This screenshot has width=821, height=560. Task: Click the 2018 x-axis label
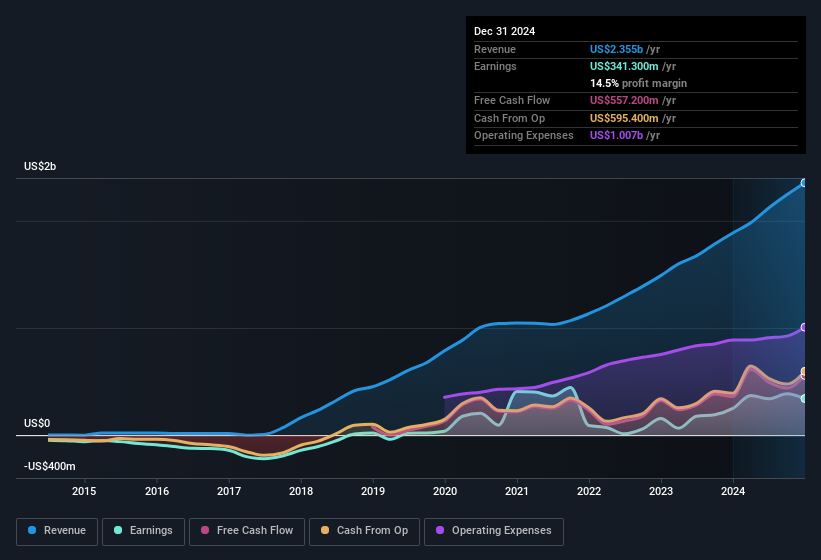pyautogui.click(x=301, y=491)
